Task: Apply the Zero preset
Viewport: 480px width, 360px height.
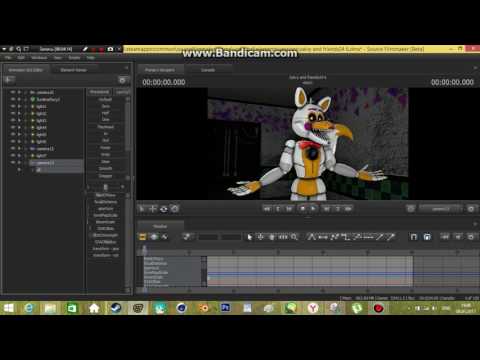Action: point(105,106)
